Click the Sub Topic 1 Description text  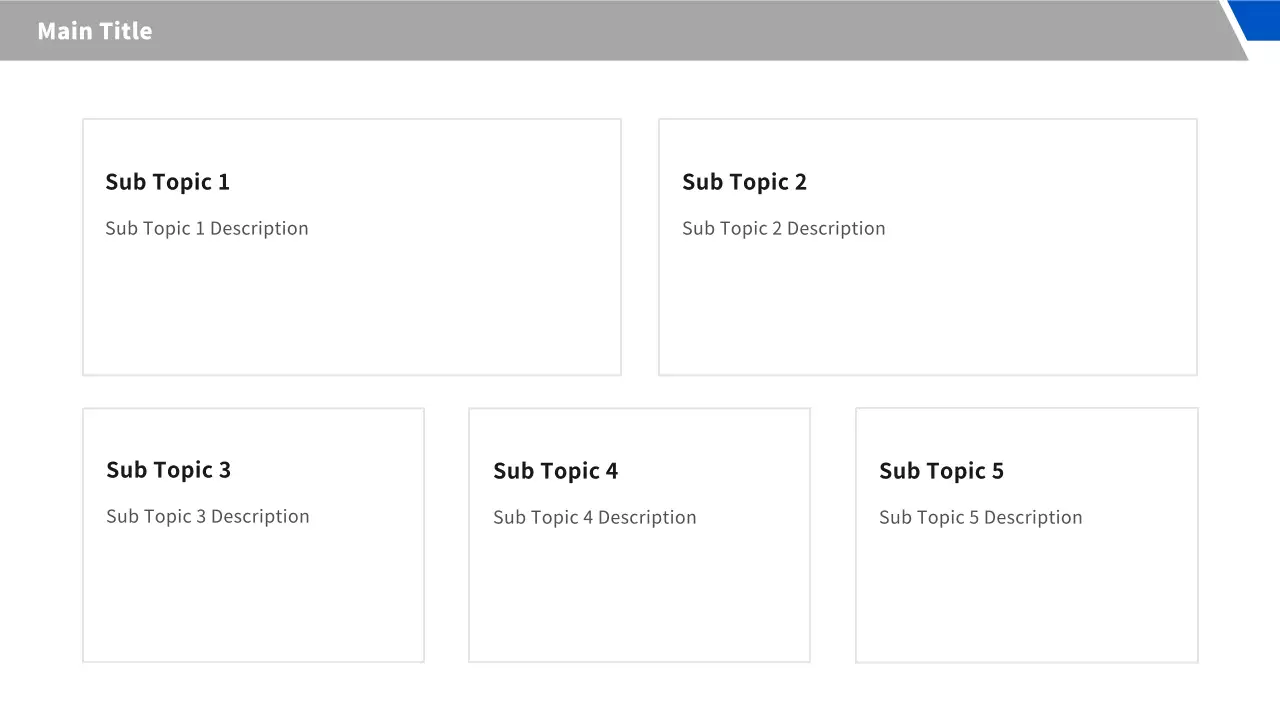(207, 229)
